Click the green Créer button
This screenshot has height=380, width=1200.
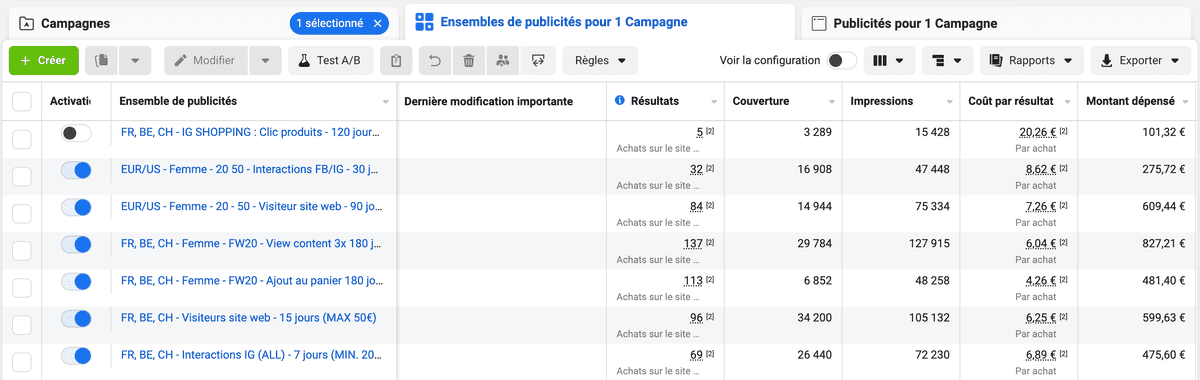43,61
